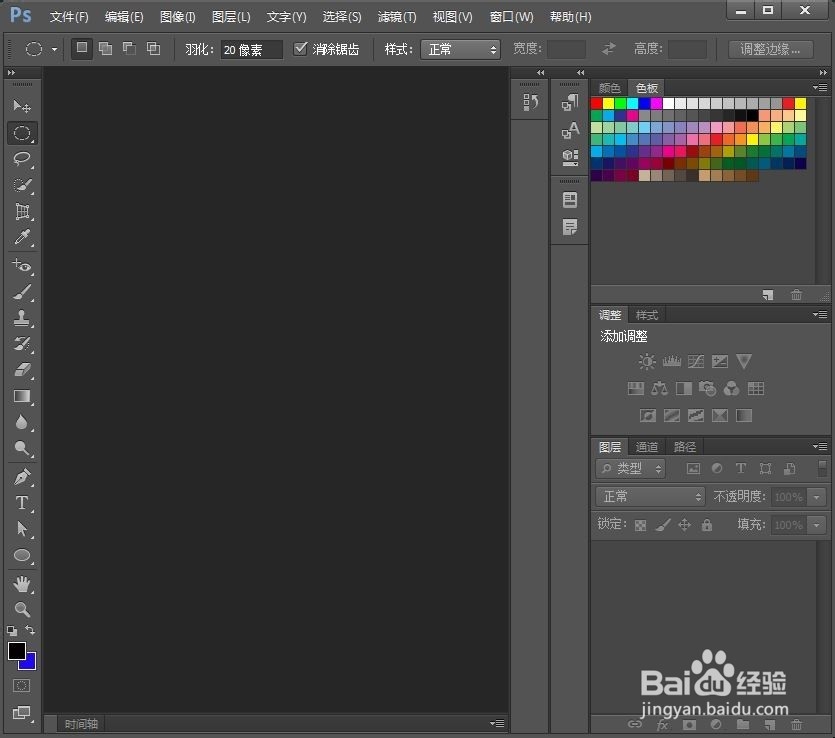835x738 pixels.
Task: Switch to the 路径 tab
Action: tap(685, 447)
